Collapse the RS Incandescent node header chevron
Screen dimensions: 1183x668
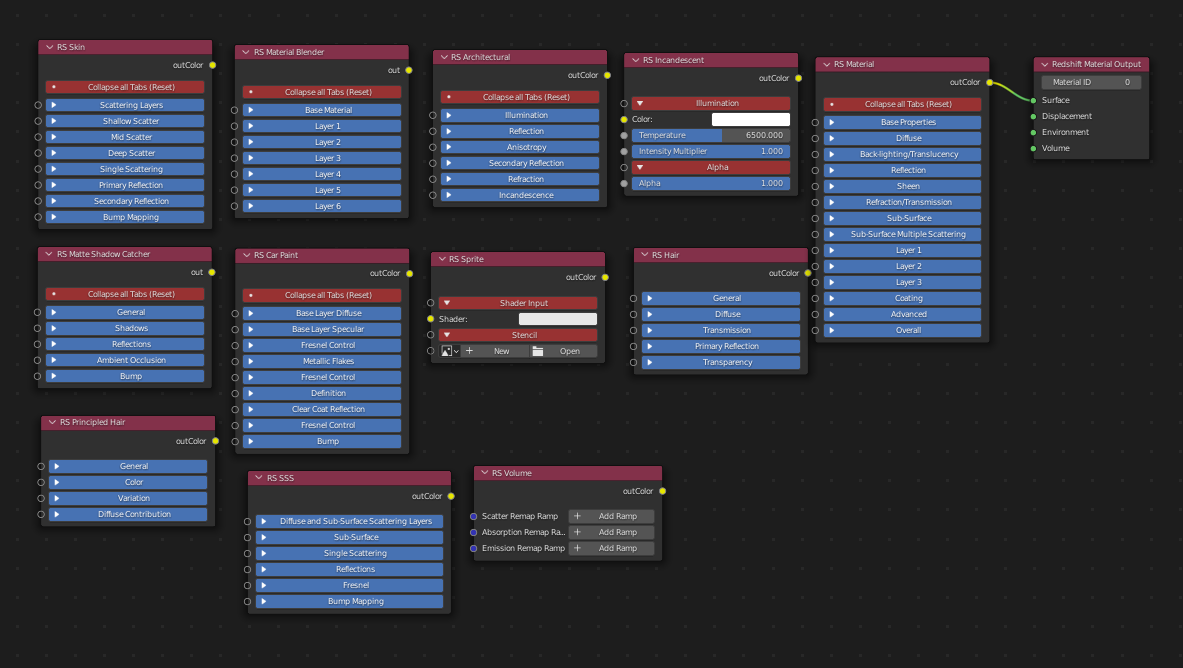[x=635, y=60]
